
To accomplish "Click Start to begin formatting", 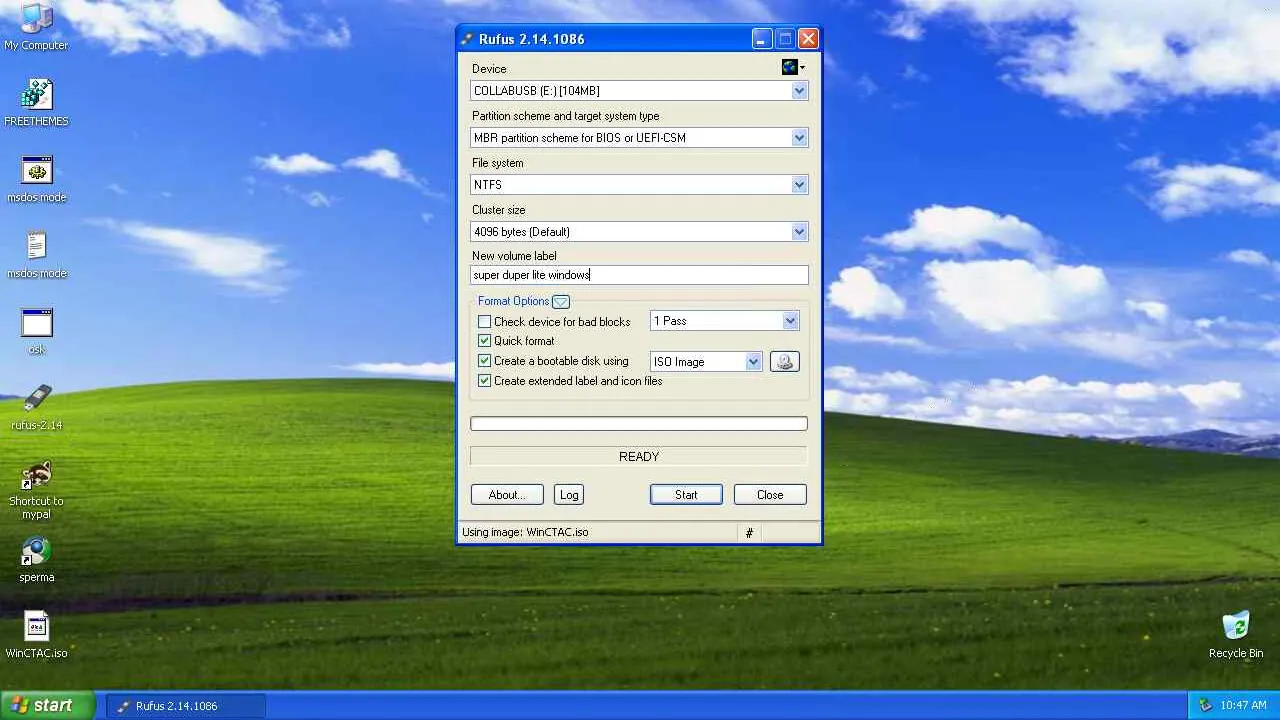I will pos(686,495).
